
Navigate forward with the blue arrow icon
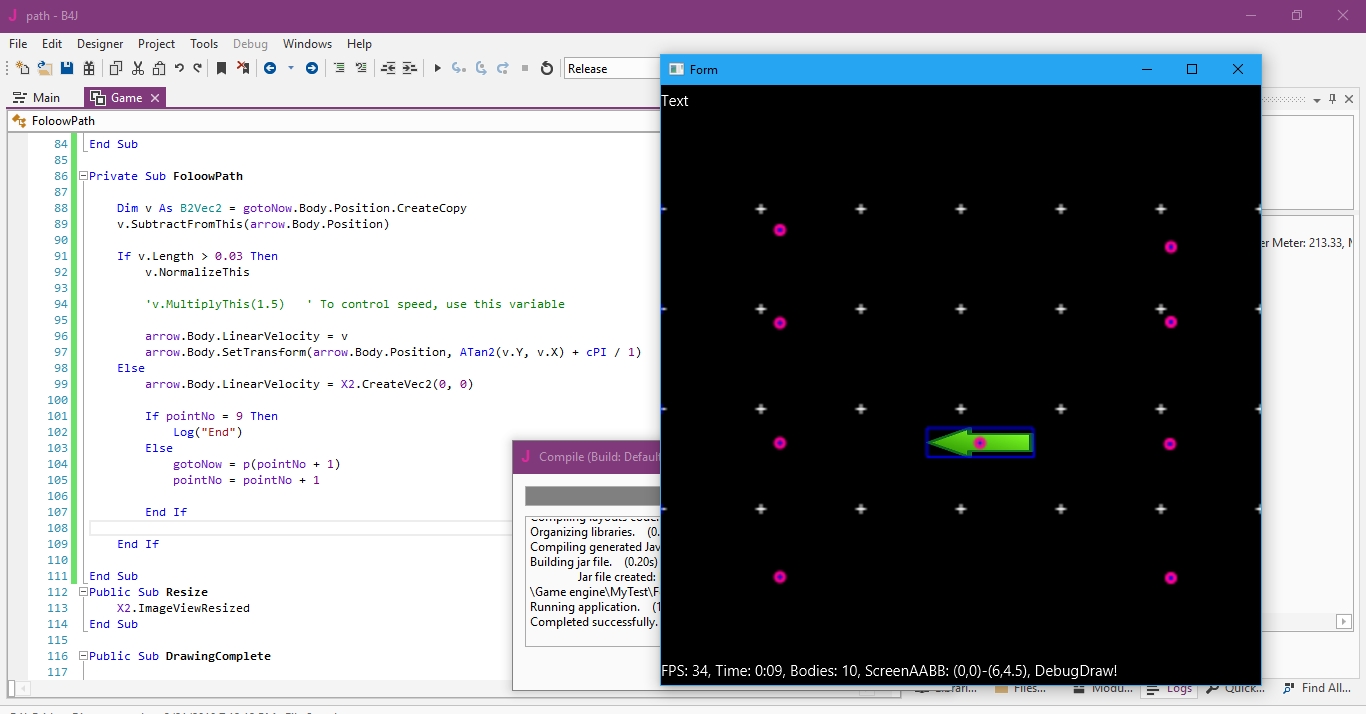click(x=312, y=69)
